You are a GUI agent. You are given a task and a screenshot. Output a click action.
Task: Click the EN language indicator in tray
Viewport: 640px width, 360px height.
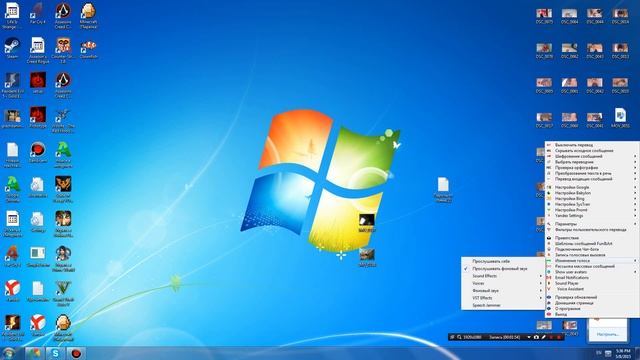pos(599,353)
